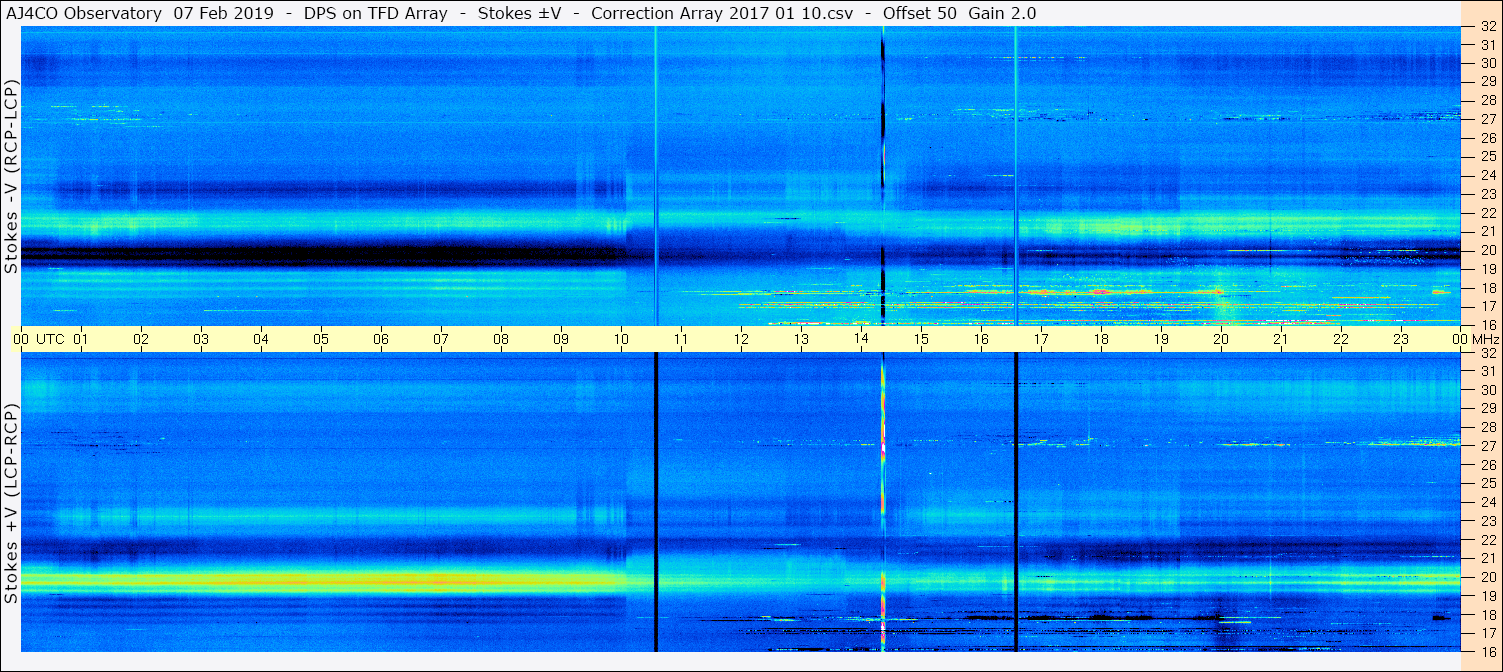
Task: Select hour "09" on the time axis
Action: pos(561,339)
